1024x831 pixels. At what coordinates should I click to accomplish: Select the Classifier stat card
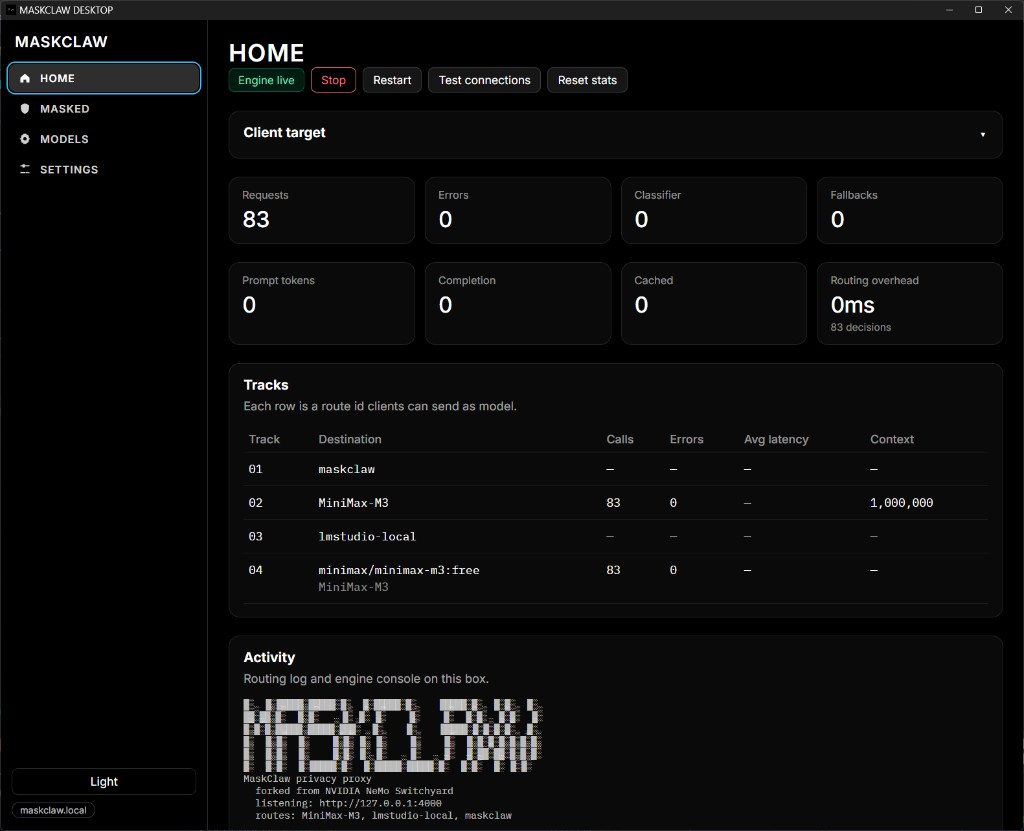pos(714,210)
